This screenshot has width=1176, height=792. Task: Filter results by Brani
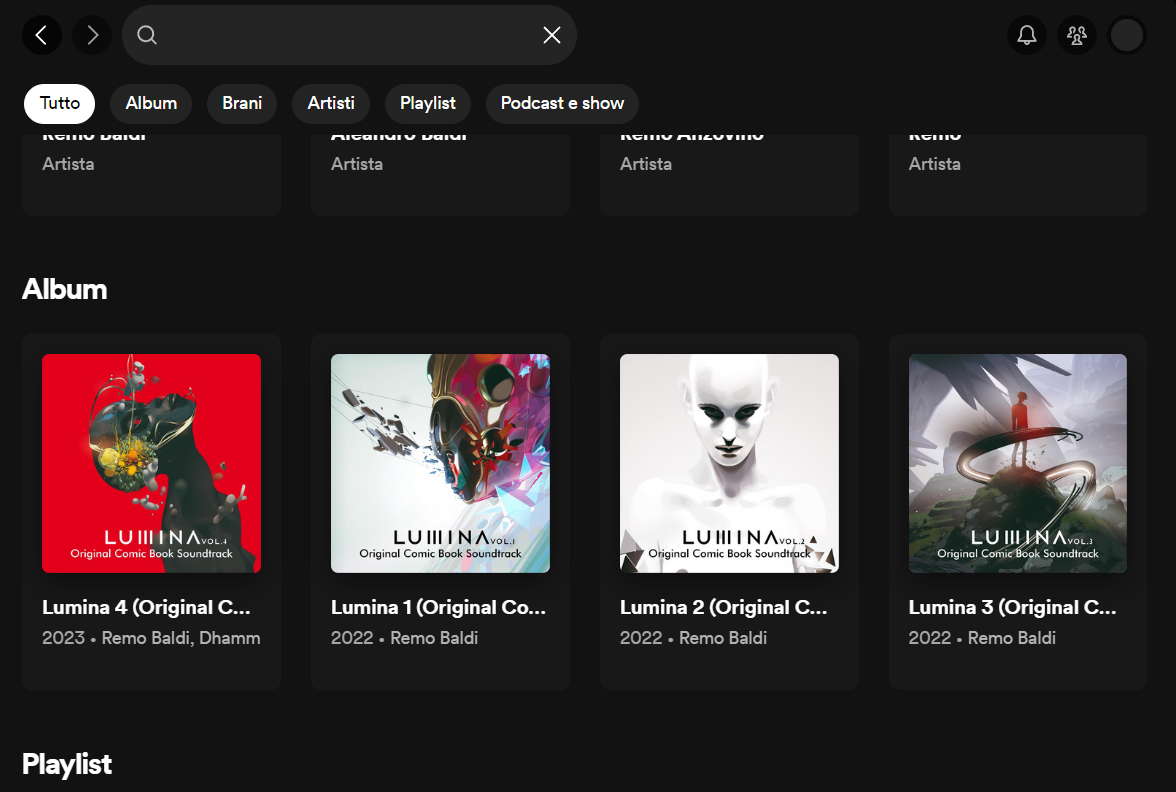coord(241,103)
